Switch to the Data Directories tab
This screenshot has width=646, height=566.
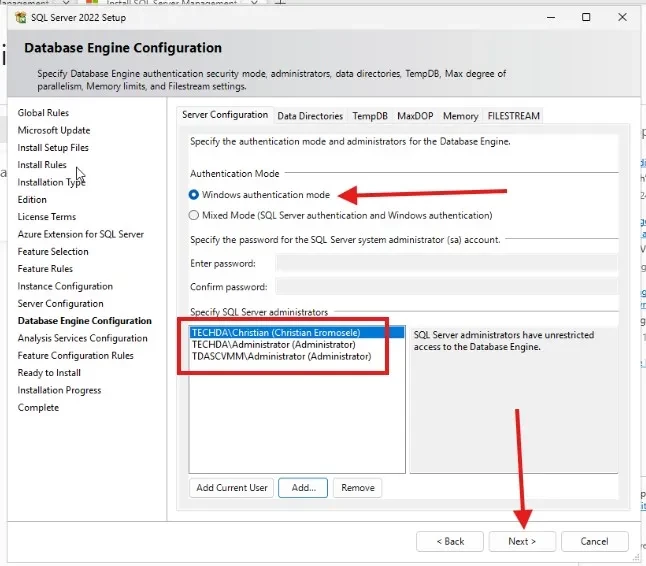pos(310,116)
